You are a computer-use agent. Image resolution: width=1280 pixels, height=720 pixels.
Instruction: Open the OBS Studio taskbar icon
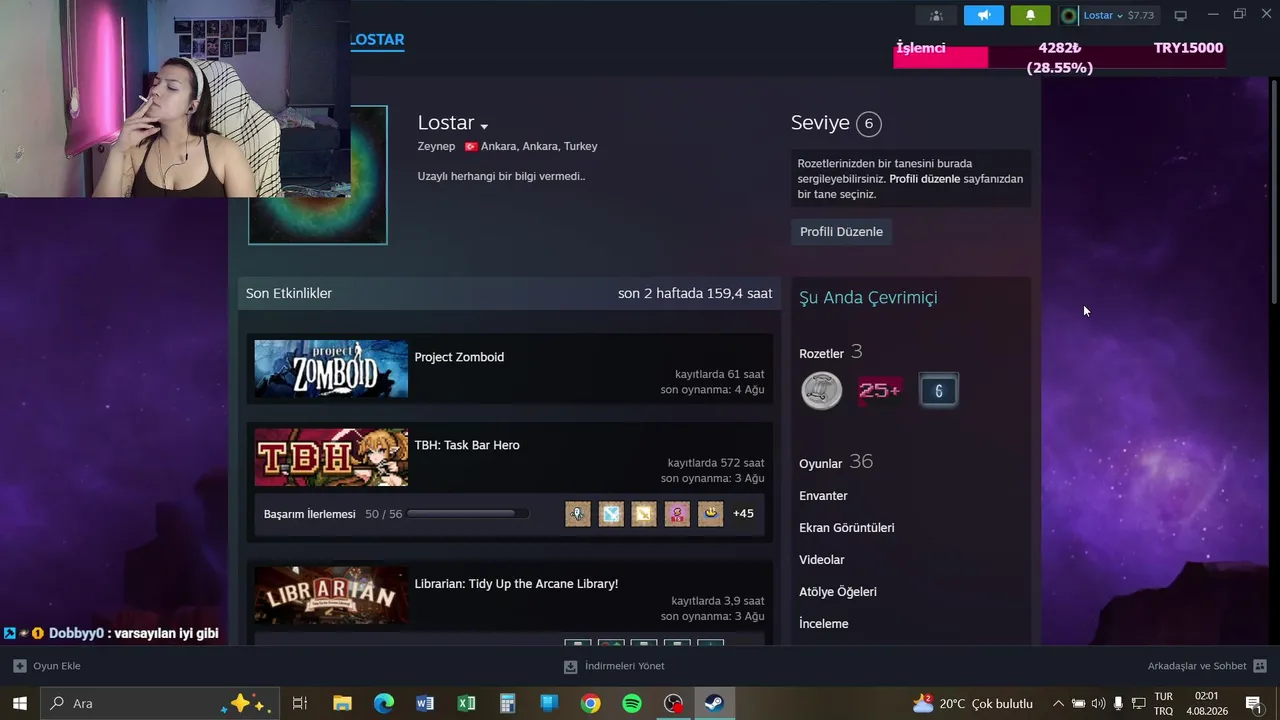point(674,703)
